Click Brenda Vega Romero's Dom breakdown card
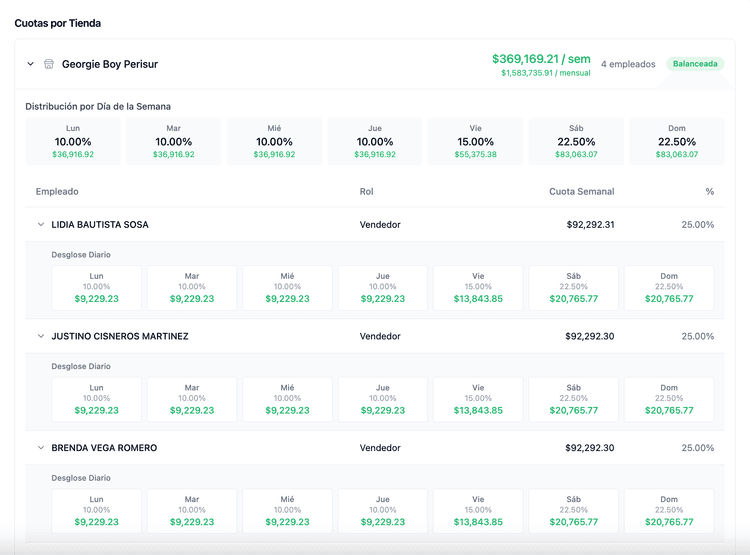 [669, 510]
